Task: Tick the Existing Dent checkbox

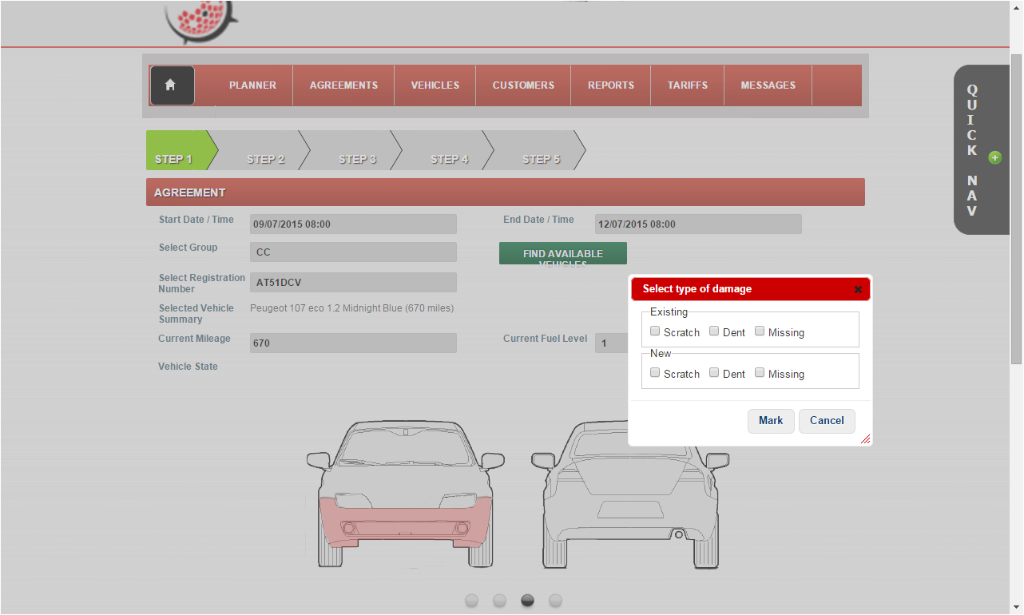Action: point(714,331)
